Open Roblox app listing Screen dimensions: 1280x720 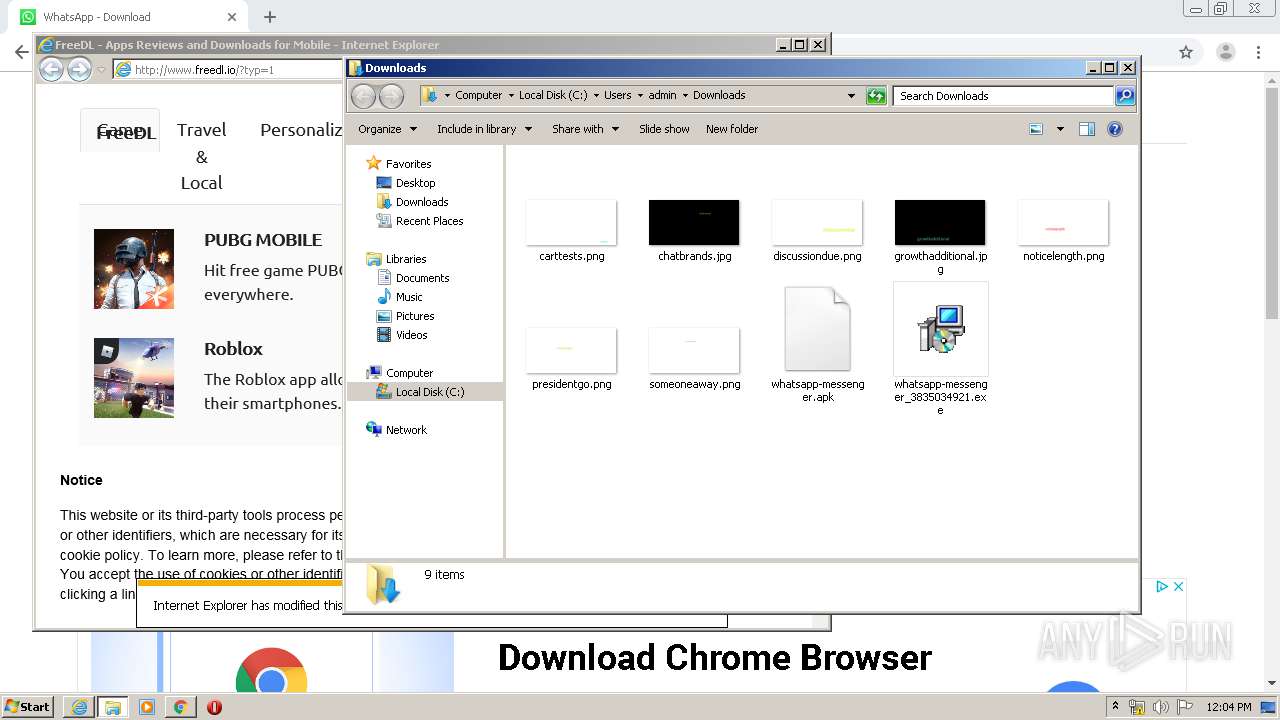point(233,349)
